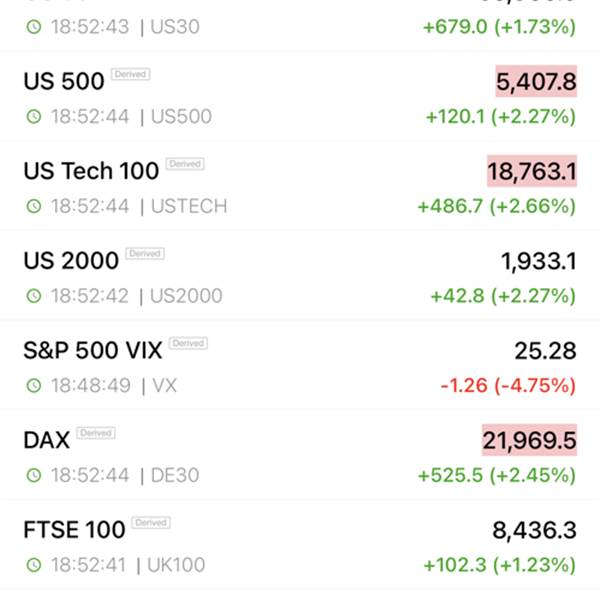600x600 pixels.
Task: Tap the clock icon beside US30 timestamp
Action: click(x=34, y=27)
